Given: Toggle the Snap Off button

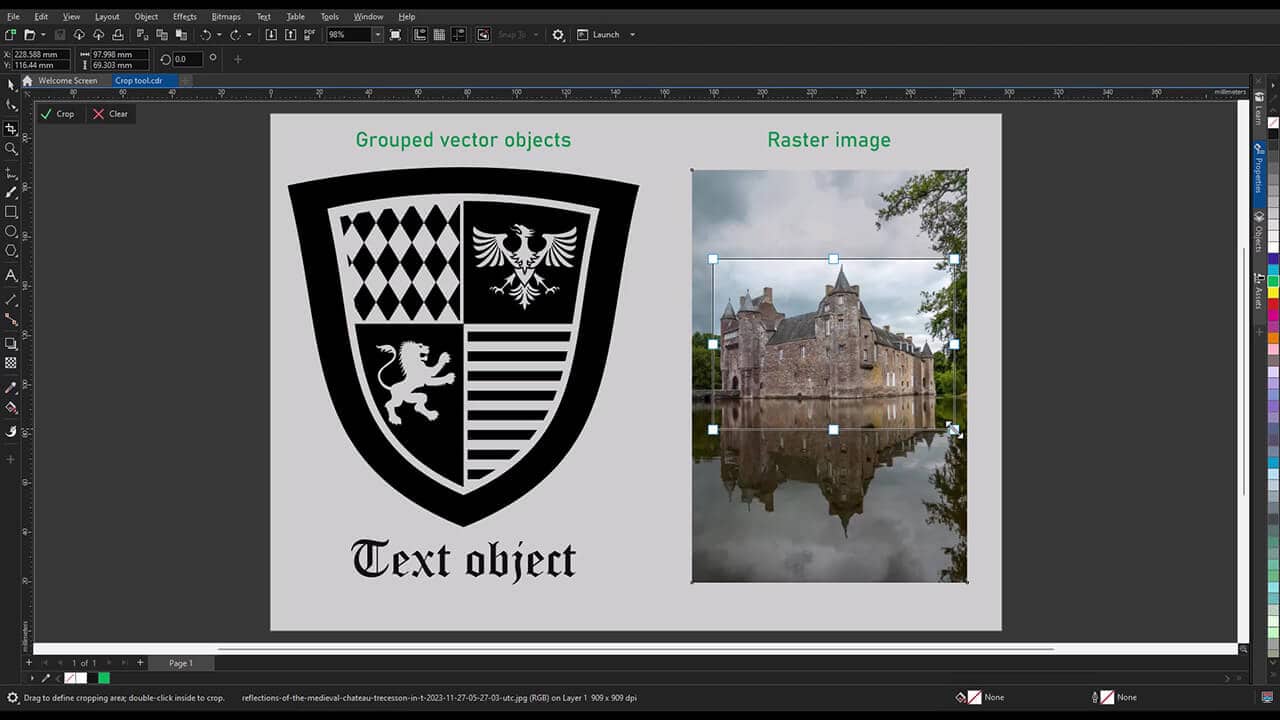Looking at the screenshot, I should click(x=483, y=34).
